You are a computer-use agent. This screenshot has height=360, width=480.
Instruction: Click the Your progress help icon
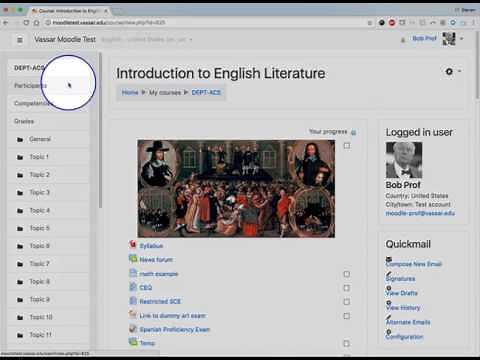point(354,132)
